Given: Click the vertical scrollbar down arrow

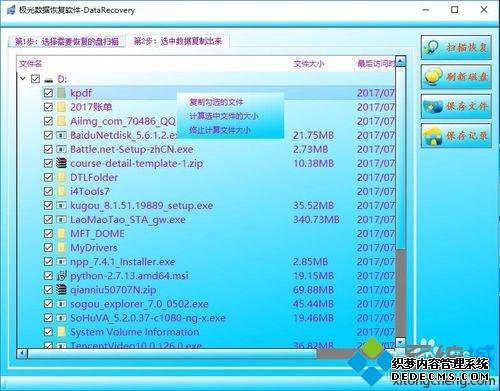Looking at the screenshot, I should coord(400,343).
